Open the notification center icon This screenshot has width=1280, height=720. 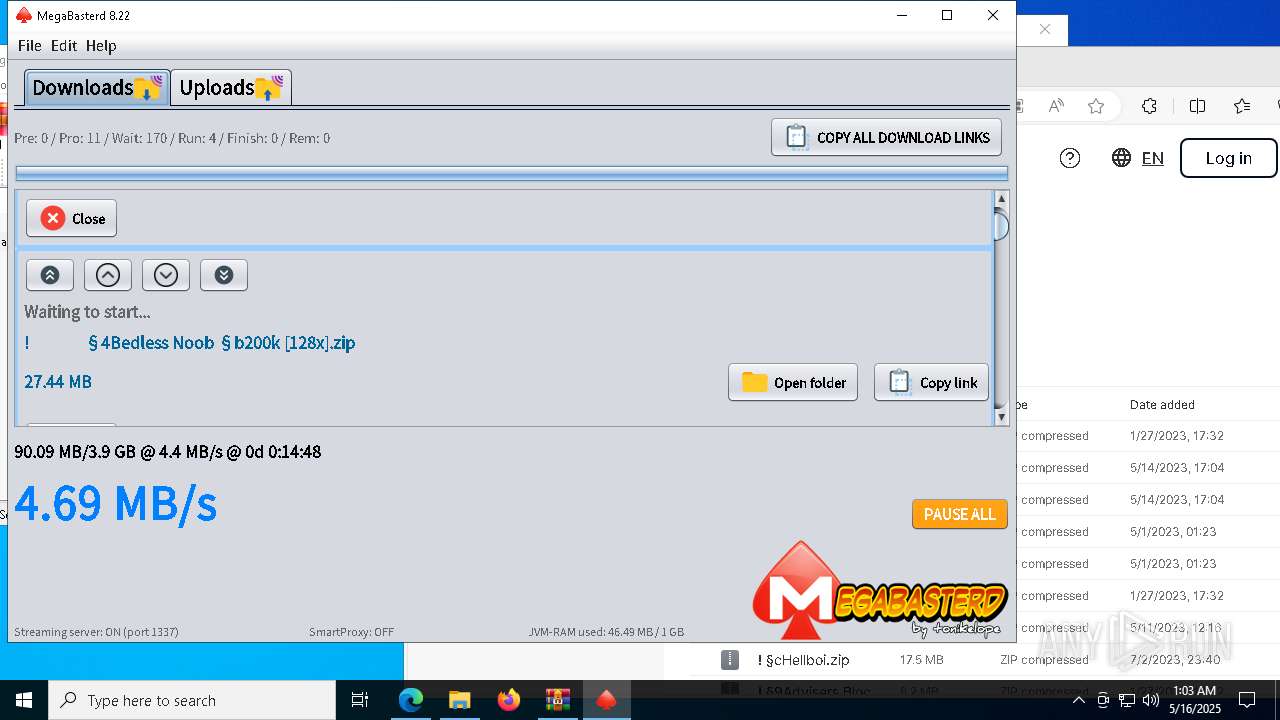pyautogui.click(x=1247, y=700)
